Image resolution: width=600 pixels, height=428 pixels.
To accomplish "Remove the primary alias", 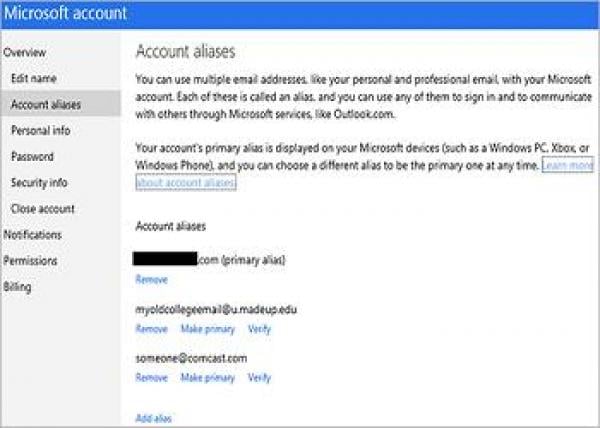I will coord(151,278).
